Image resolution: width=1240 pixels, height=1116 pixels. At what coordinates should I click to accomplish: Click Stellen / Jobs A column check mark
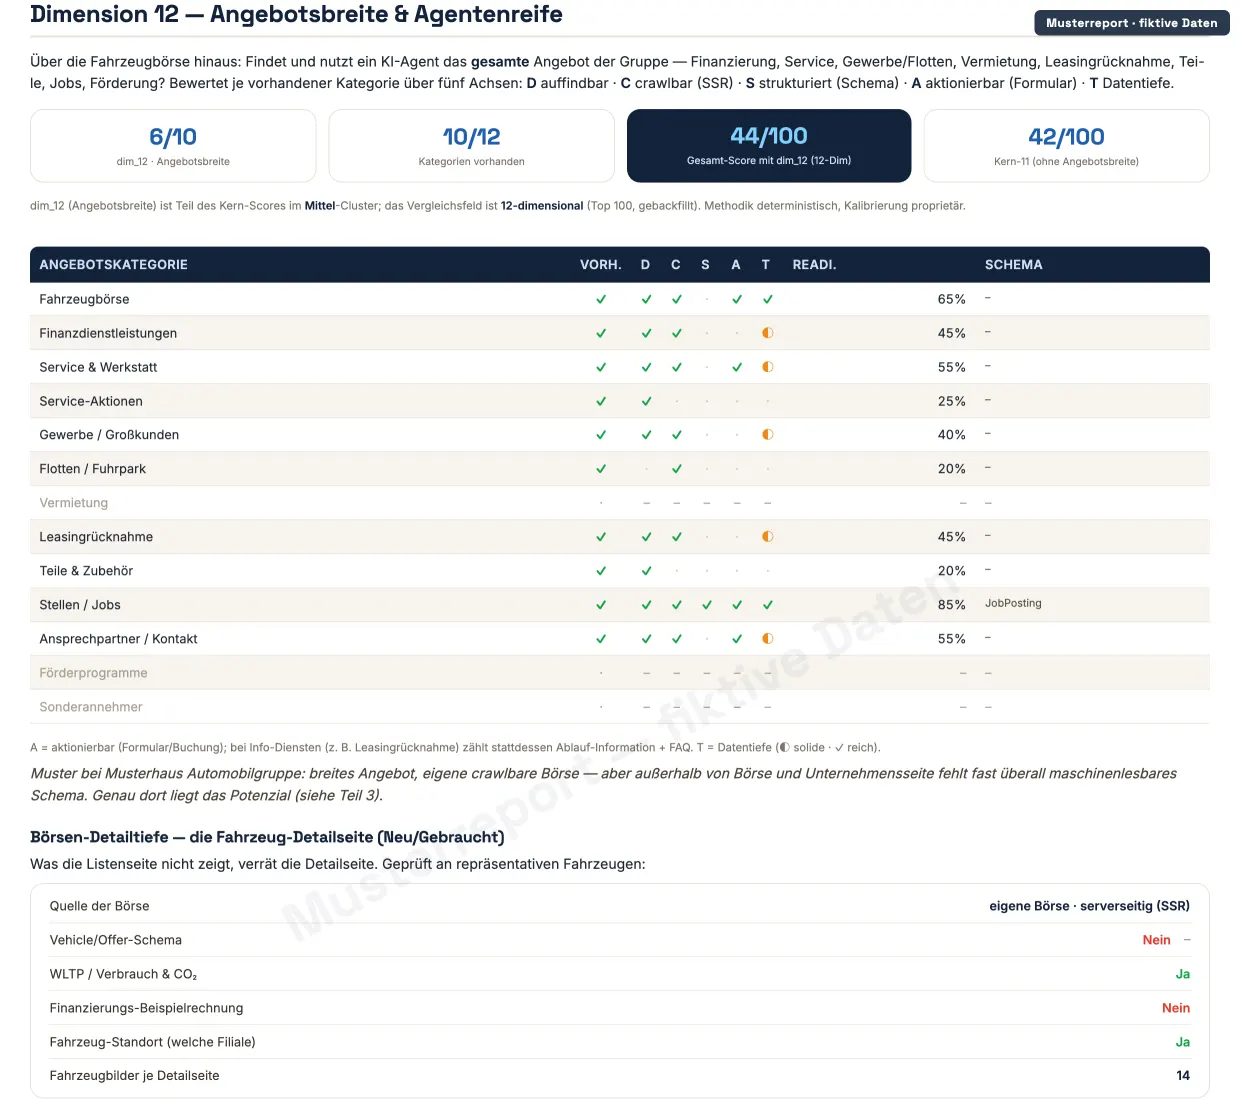pos(737,605)
